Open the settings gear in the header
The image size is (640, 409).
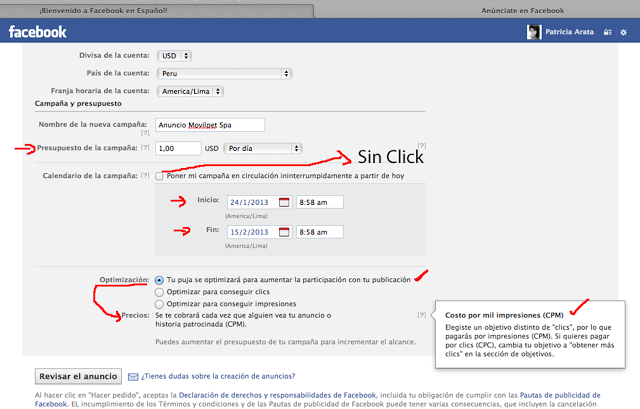623,32
